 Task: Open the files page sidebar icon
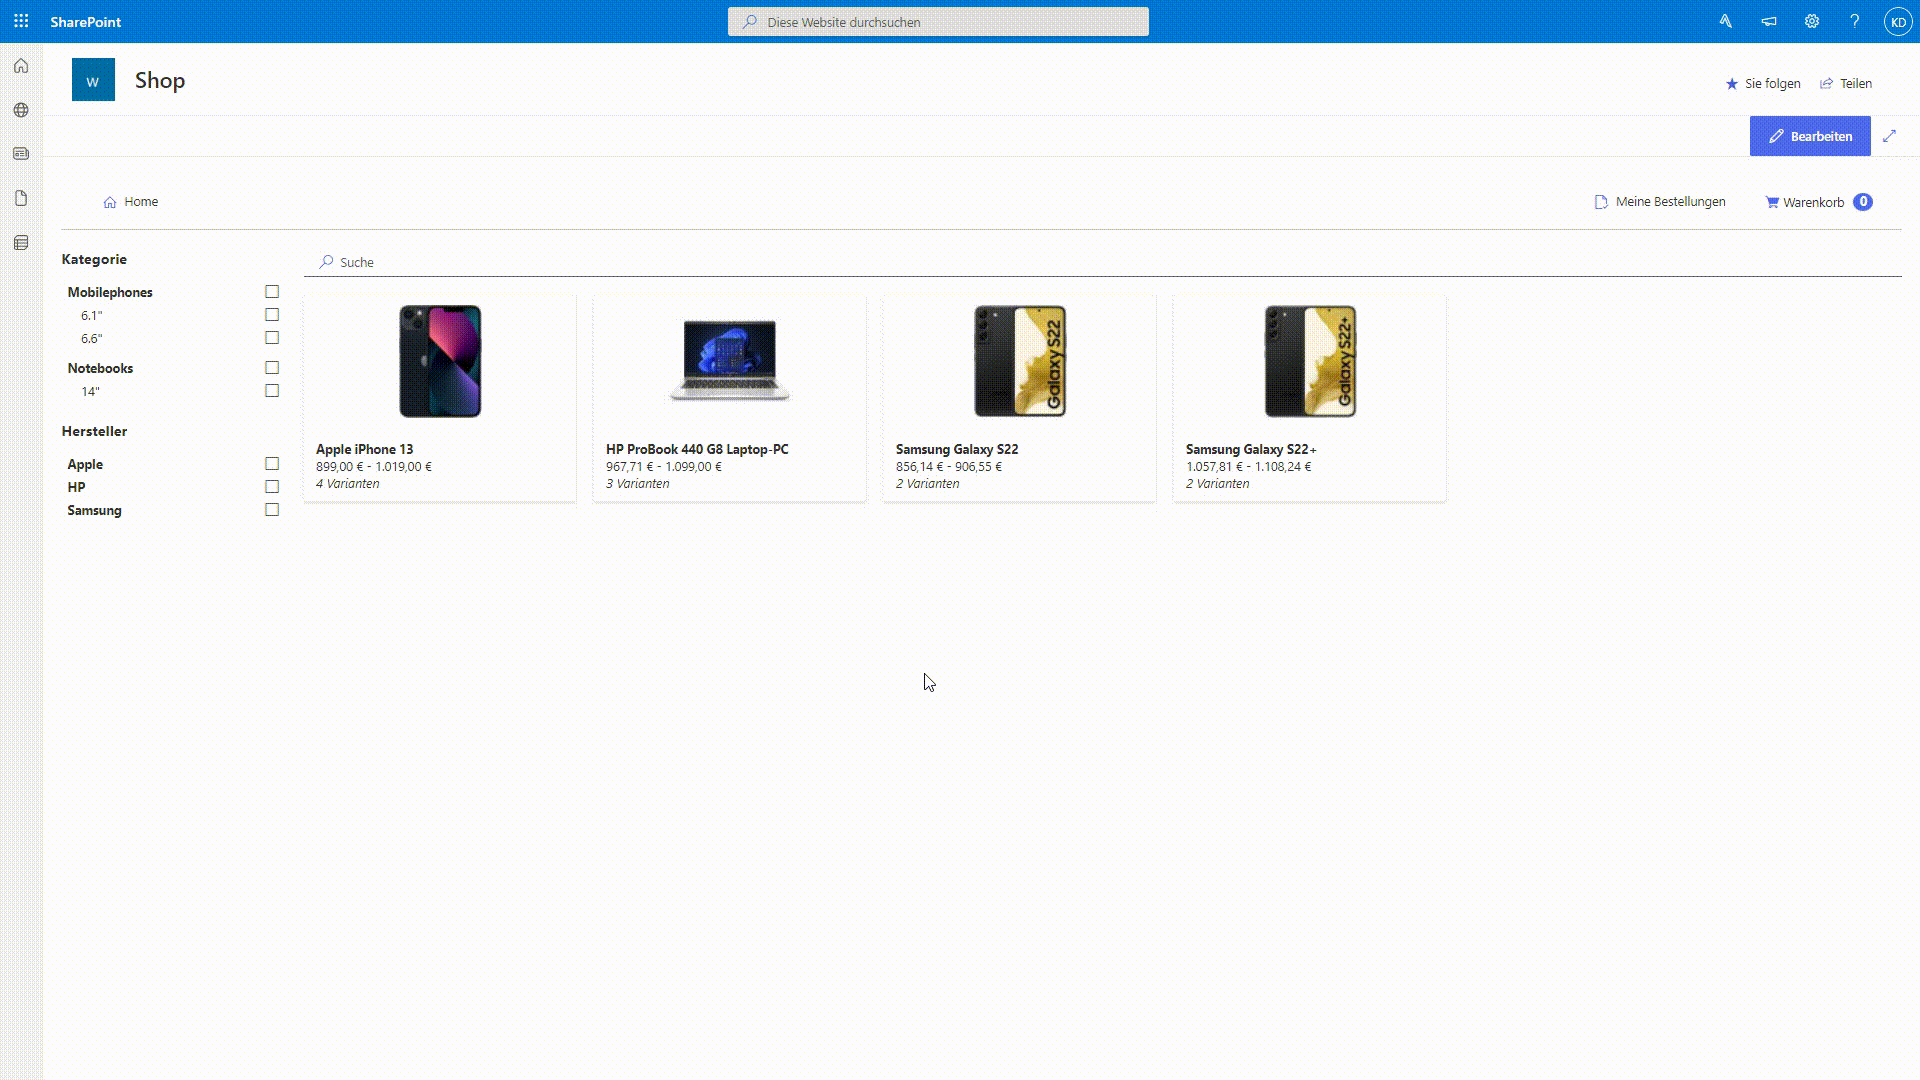coord(21,198)
